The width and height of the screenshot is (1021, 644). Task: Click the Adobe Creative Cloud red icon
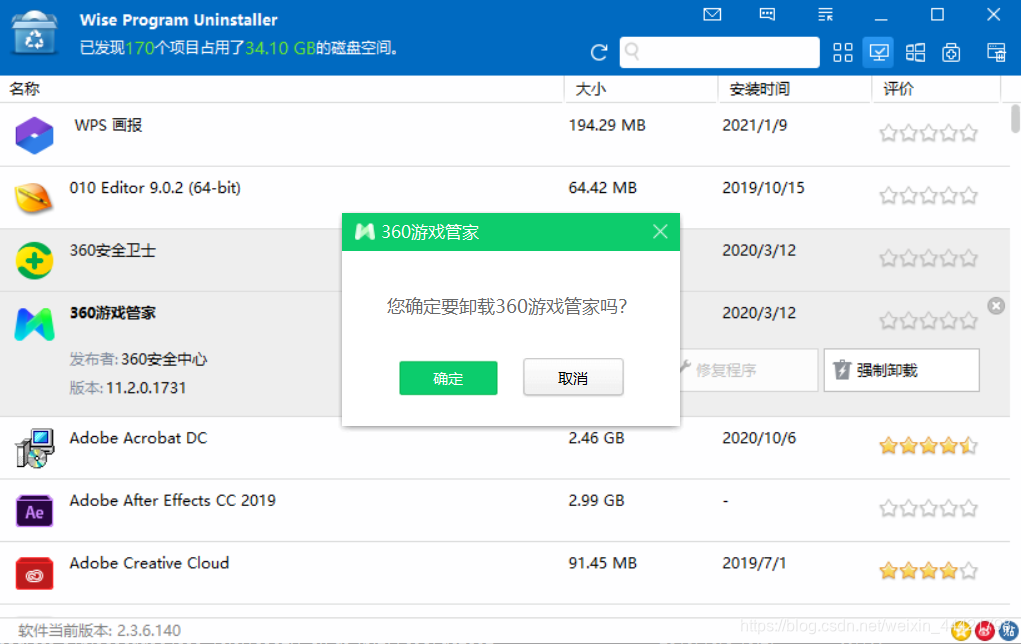pos(34,573)
